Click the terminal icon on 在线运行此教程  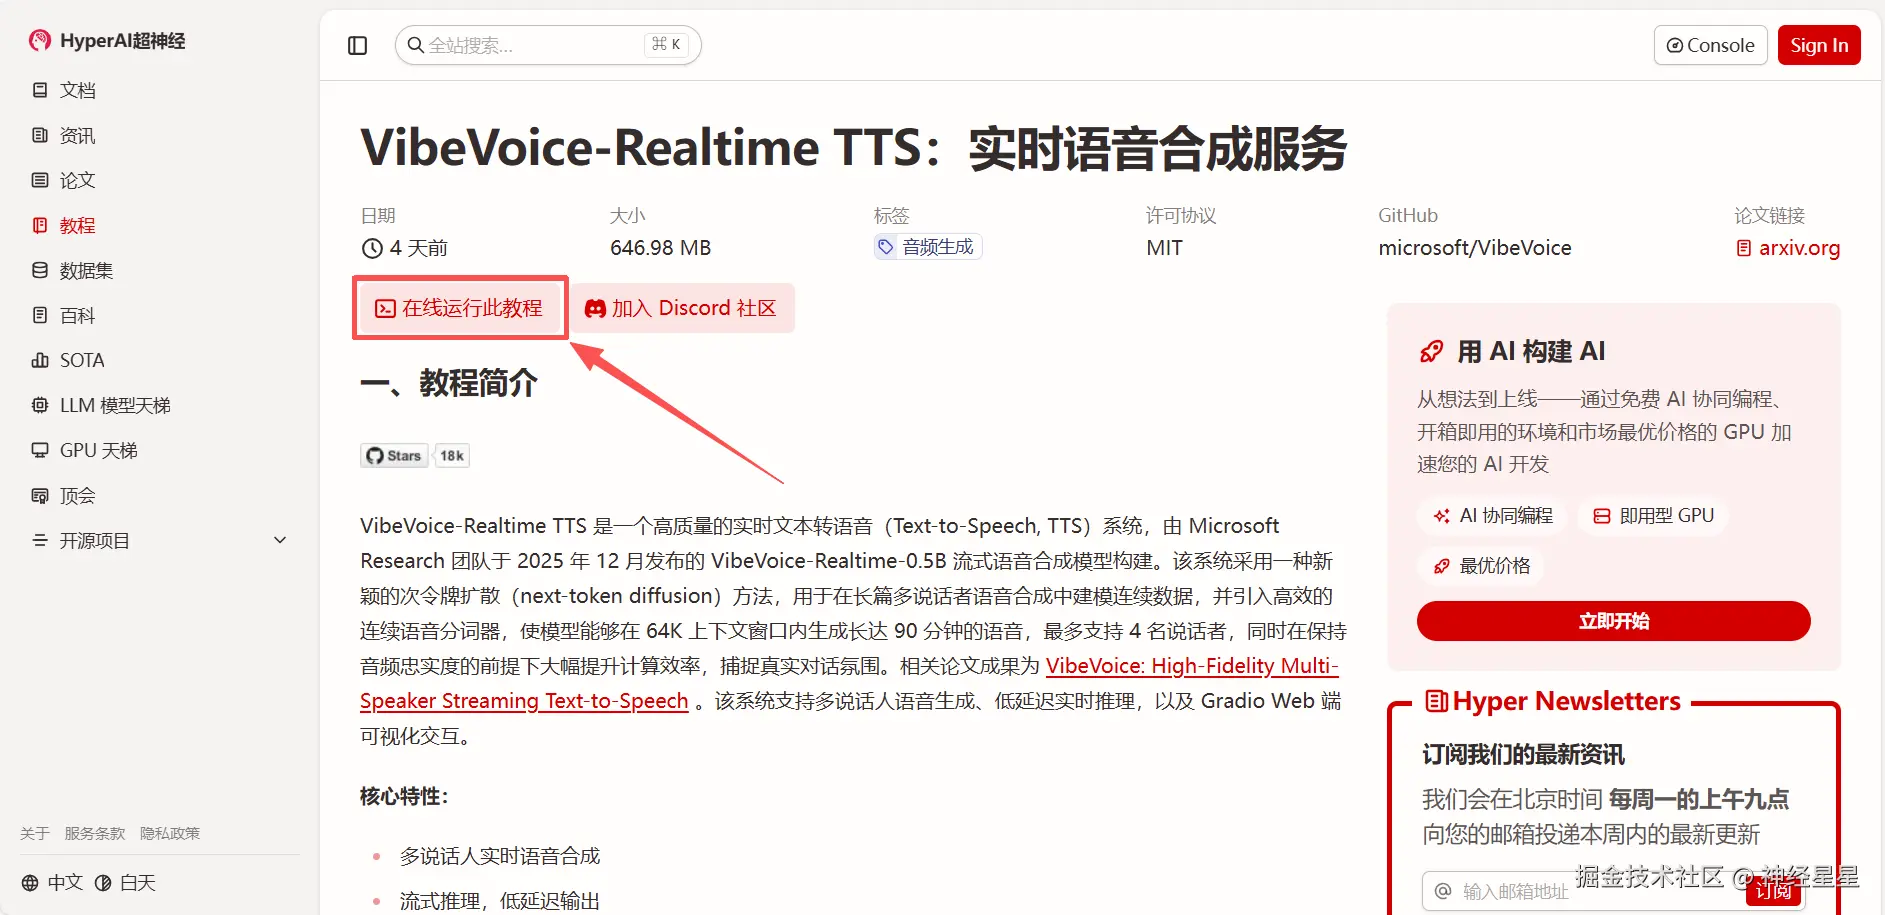click(385, 308)
